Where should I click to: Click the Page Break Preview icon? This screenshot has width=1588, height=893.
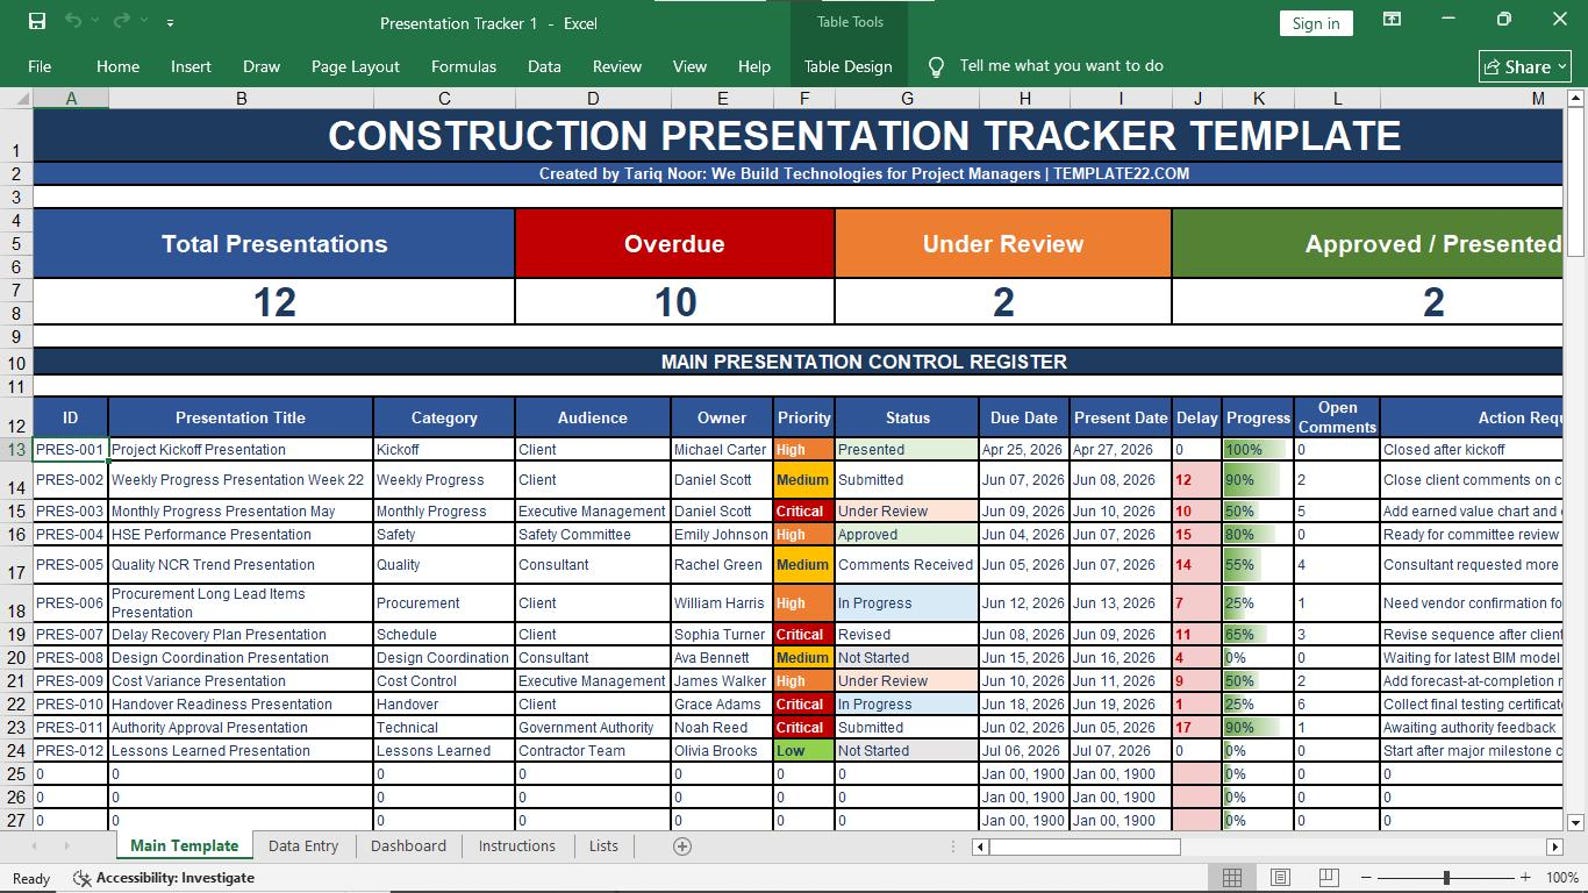click(x=1328, y=877)
